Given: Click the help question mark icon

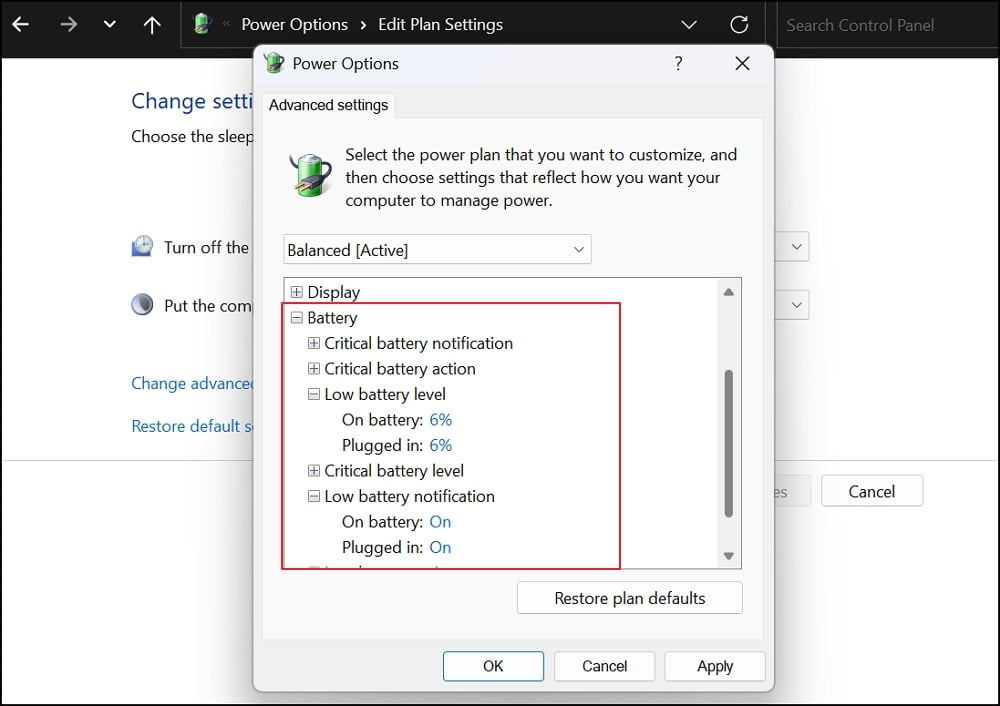Looking at the screenshot, I should [x=678, y=63].
